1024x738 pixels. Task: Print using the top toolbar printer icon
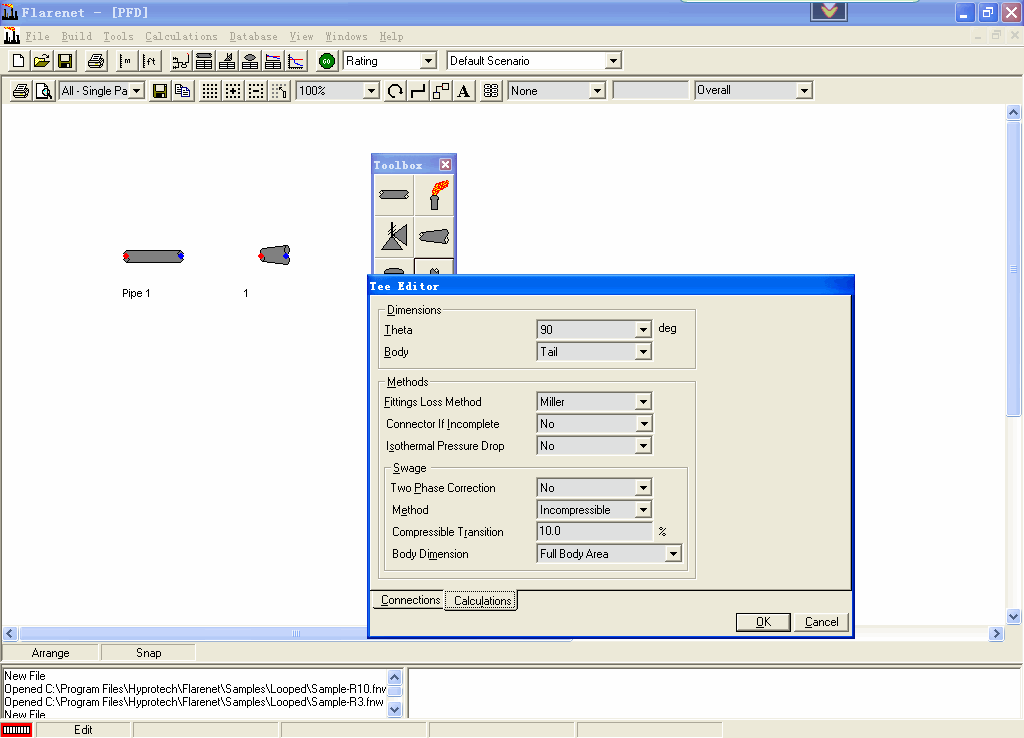[96, 61]
